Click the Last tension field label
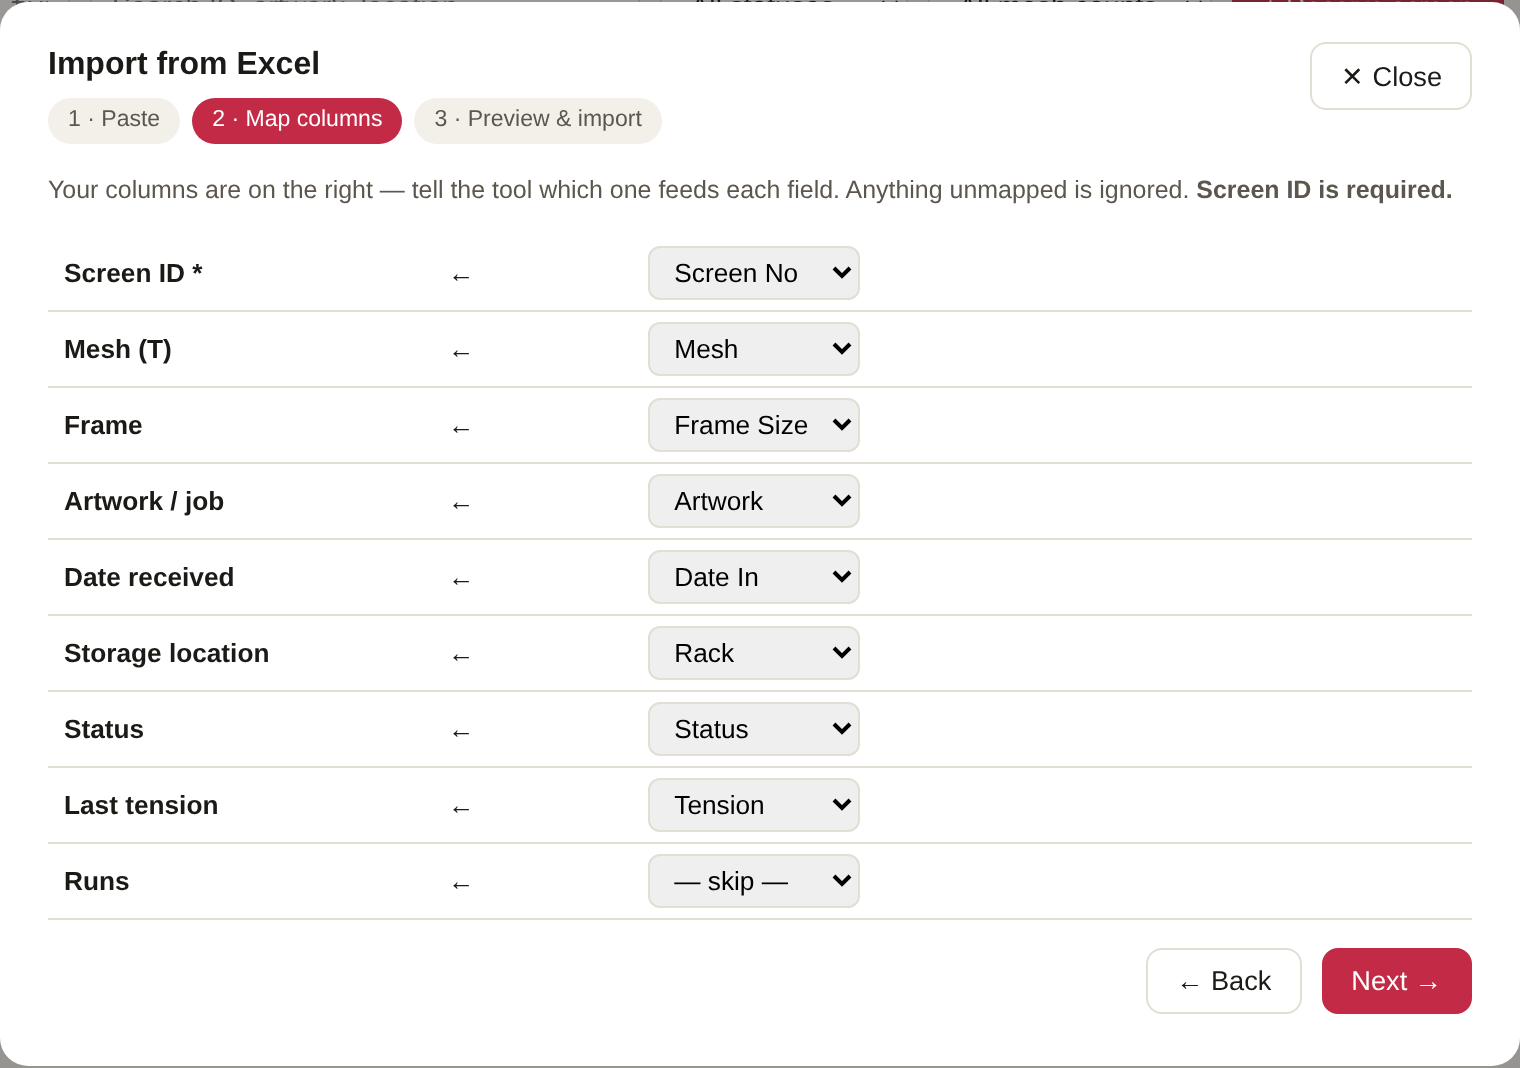This screenshot has height=1068, width=1520. click(141, 805)
